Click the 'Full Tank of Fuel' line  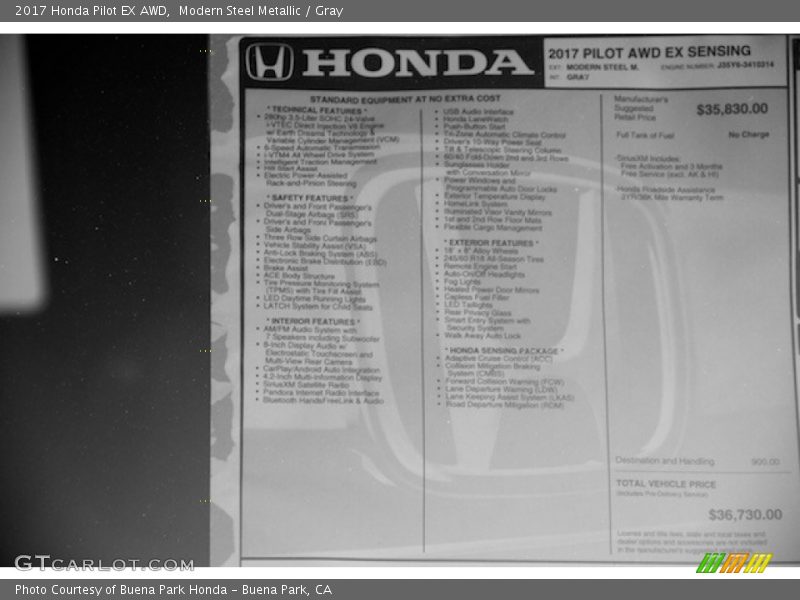pos(645,135)
